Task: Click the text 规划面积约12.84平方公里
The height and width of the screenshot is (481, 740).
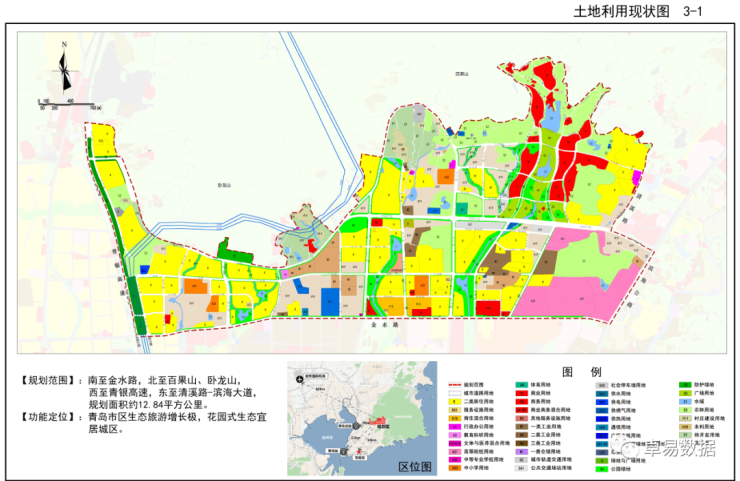Action: point(146,405)
